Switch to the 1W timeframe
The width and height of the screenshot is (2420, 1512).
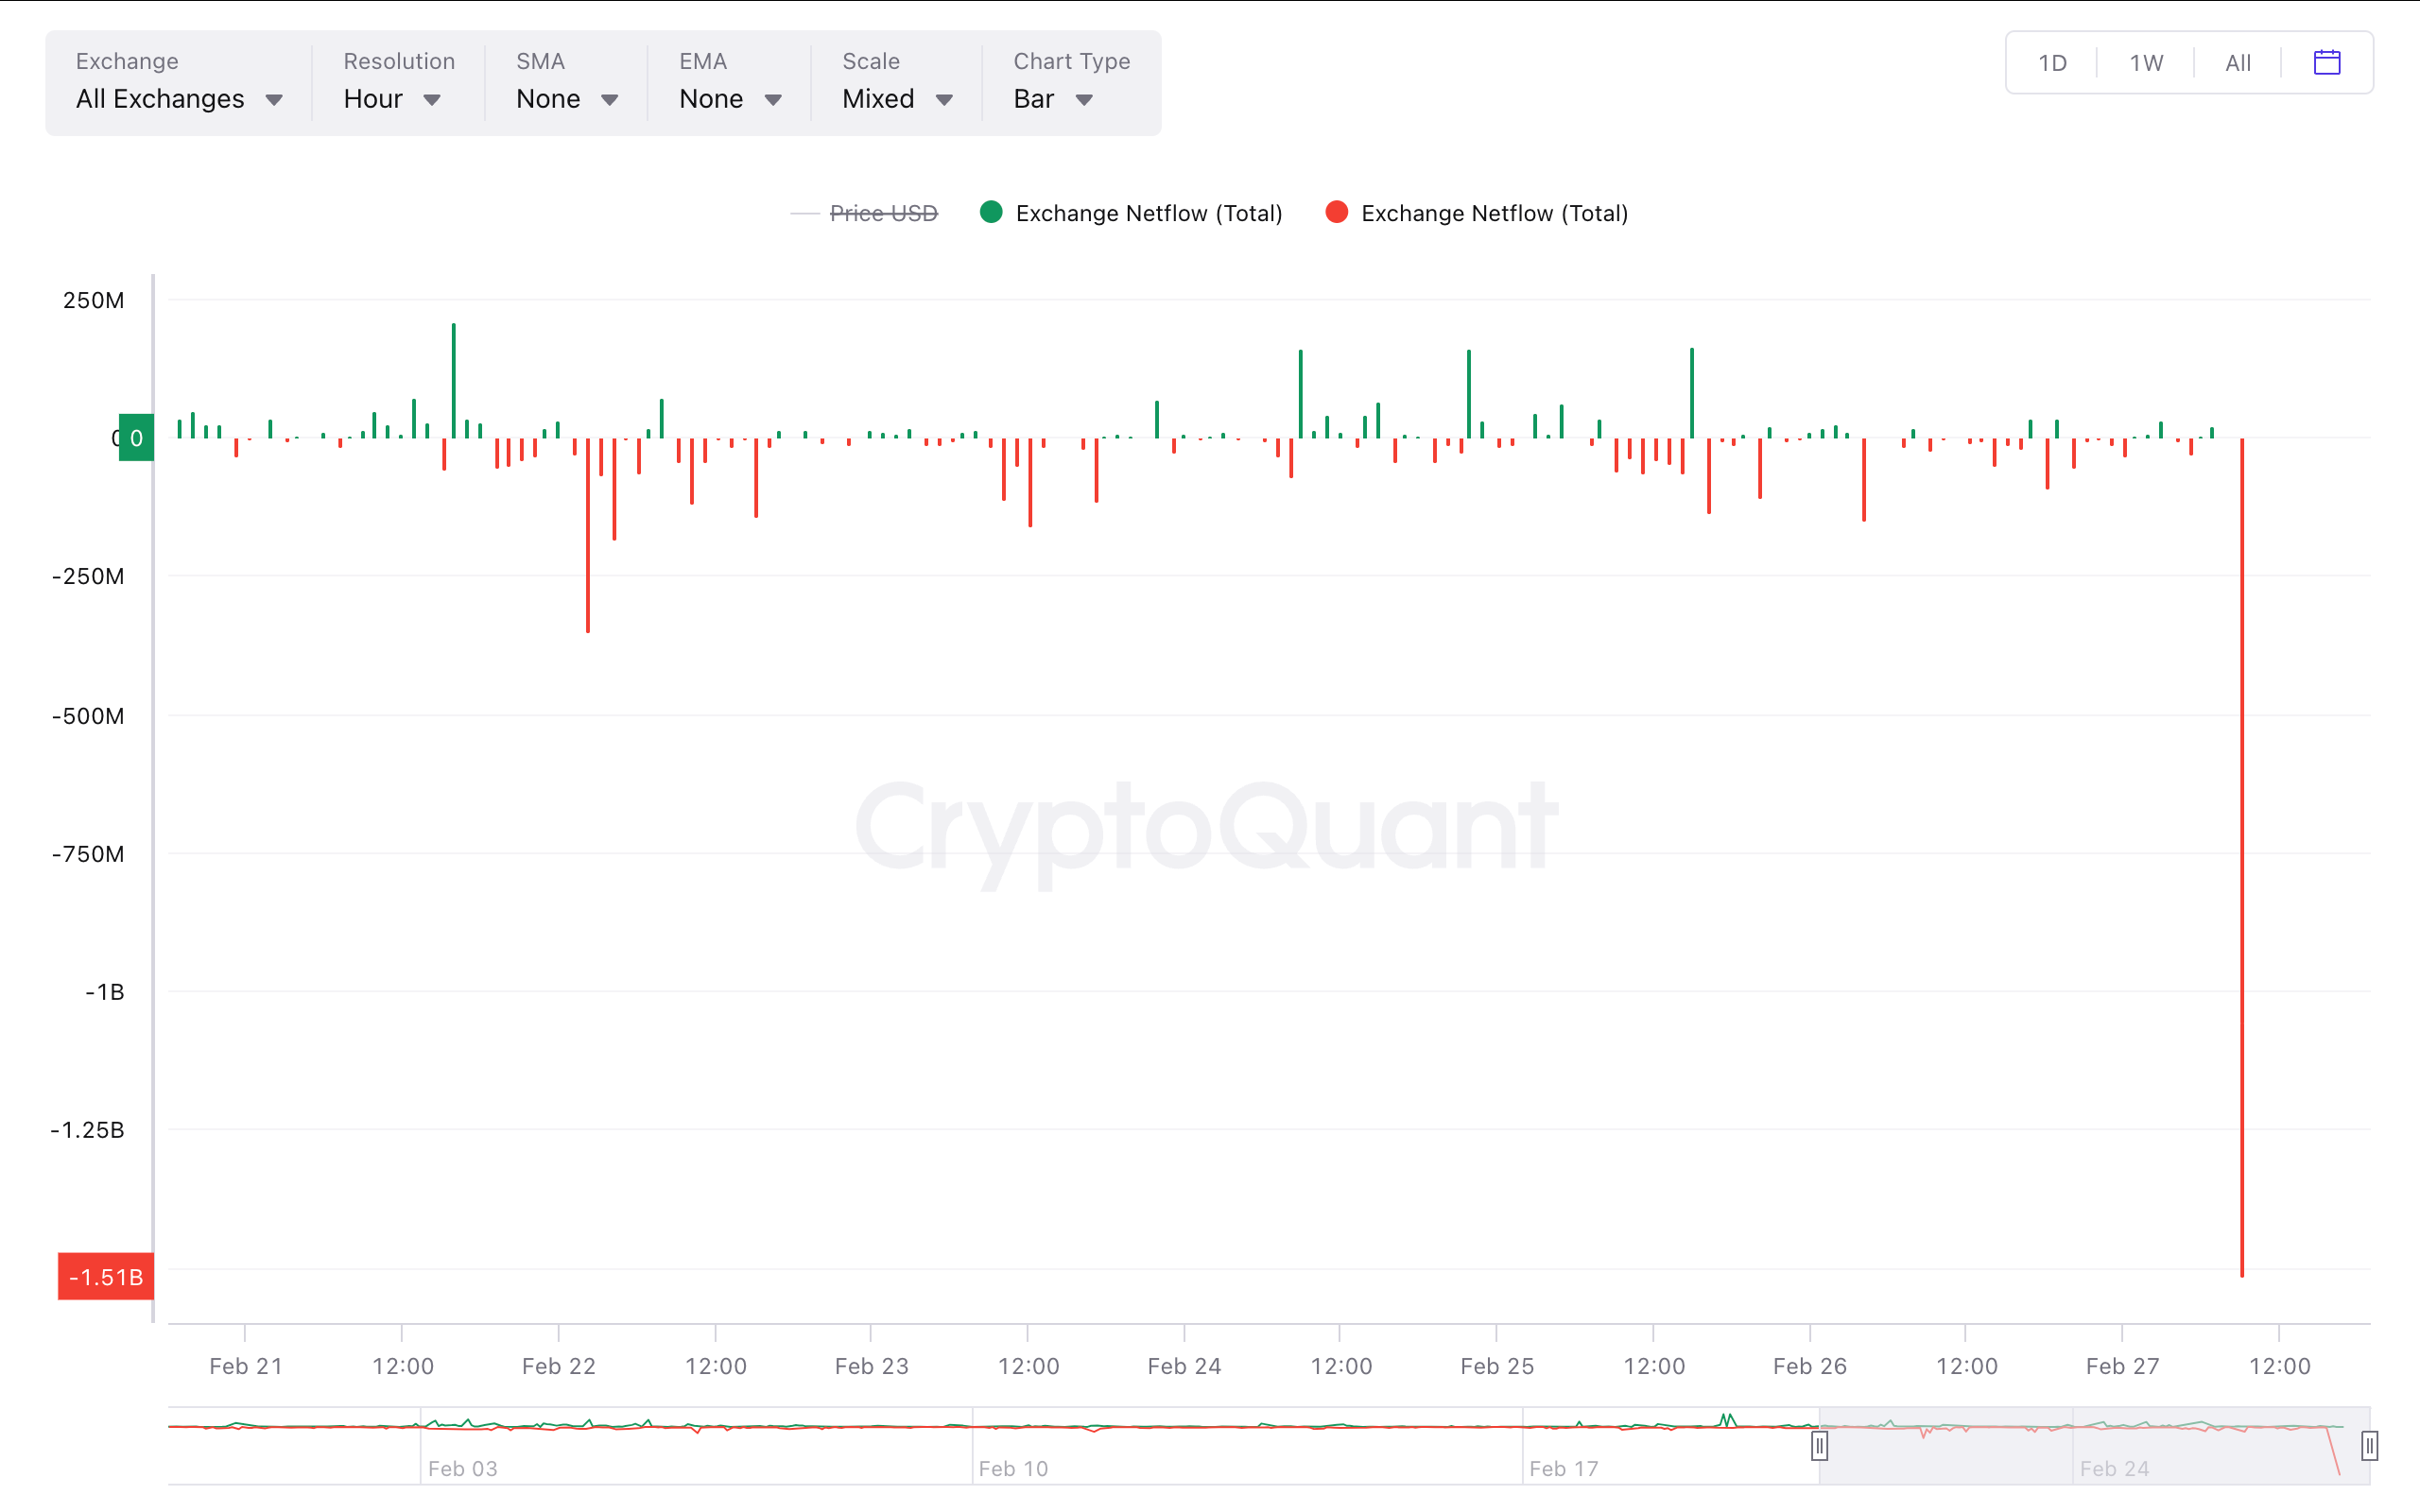click(x=2144, y=62)
